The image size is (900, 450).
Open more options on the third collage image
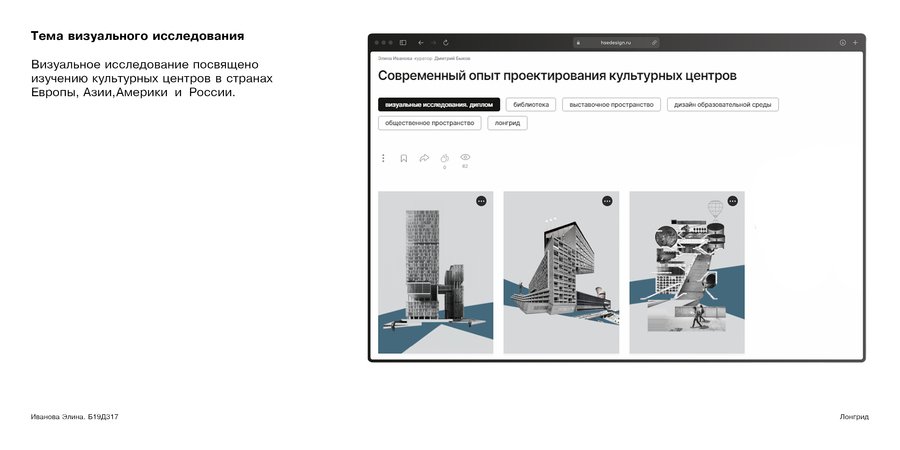pyautogui.click(x=732, y=201)
